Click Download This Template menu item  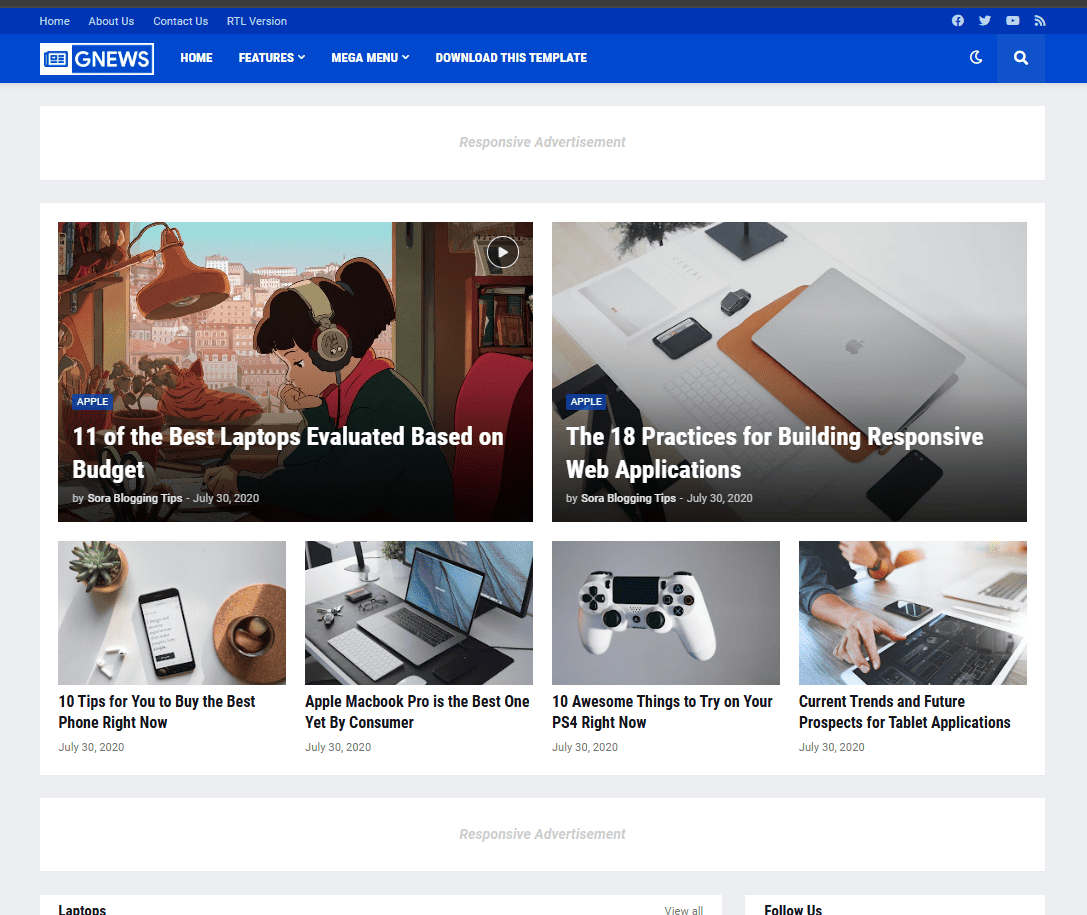[x=511, y=58]
